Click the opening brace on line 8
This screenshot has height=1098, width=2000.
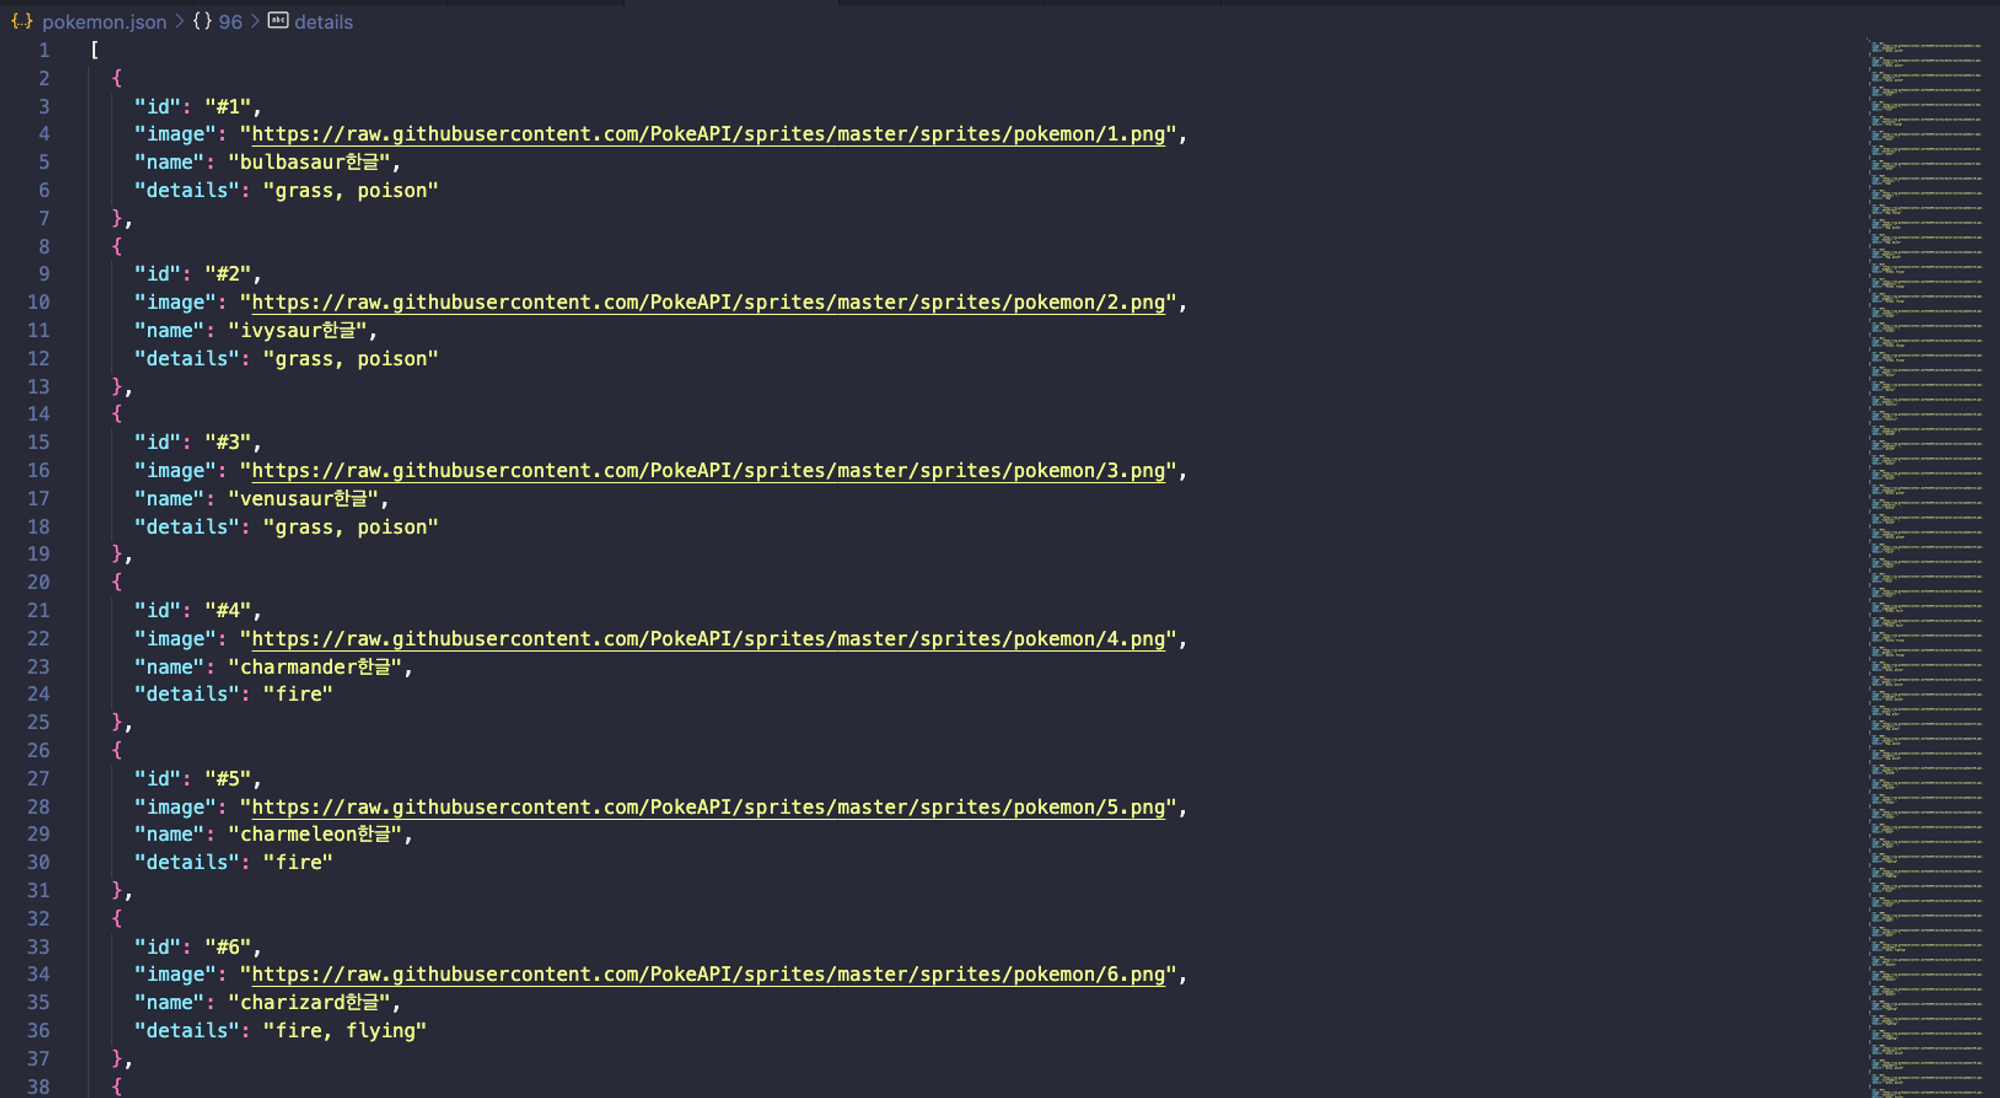click(117, 246)
